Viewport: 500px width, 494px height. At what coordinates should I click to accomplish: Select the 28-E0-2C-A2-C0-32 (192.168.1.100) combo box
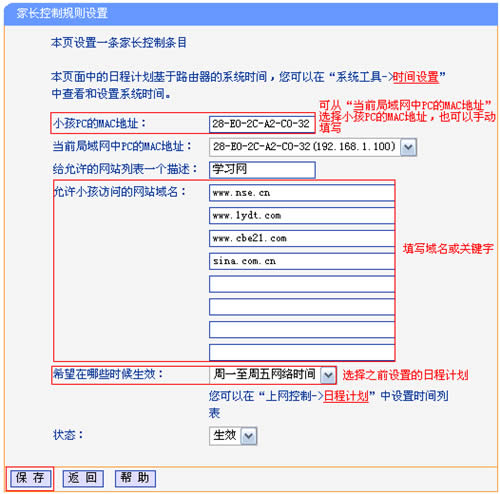[313, 147]
